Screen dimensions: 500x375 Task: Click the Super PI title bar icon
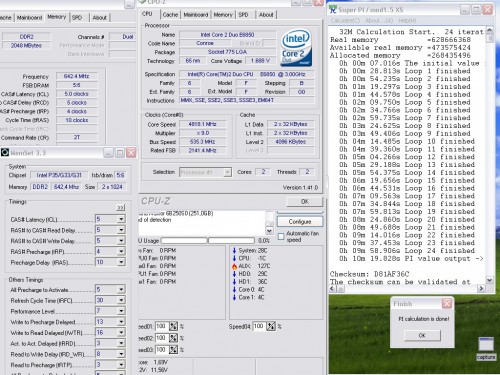coord(333,10)
